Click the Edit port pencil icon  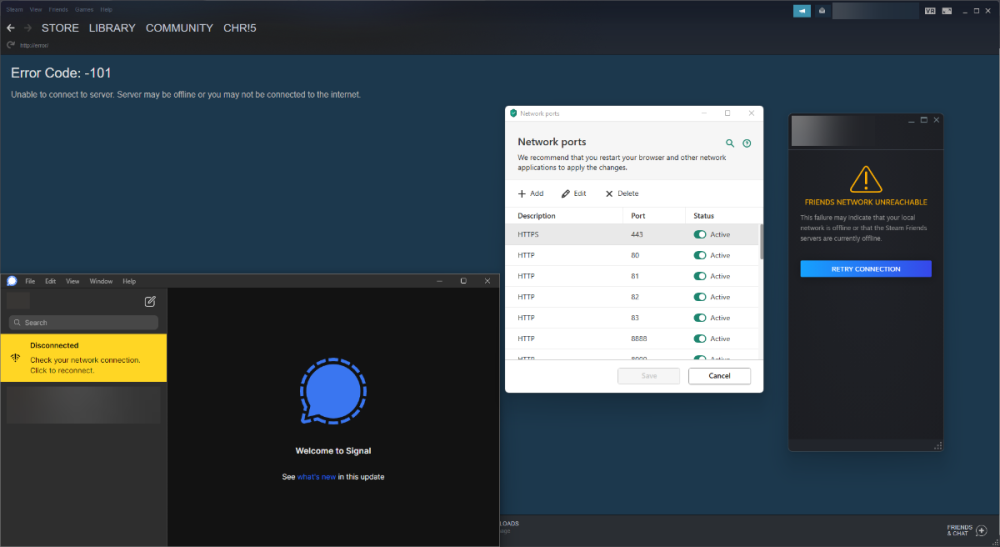(566, 194)
